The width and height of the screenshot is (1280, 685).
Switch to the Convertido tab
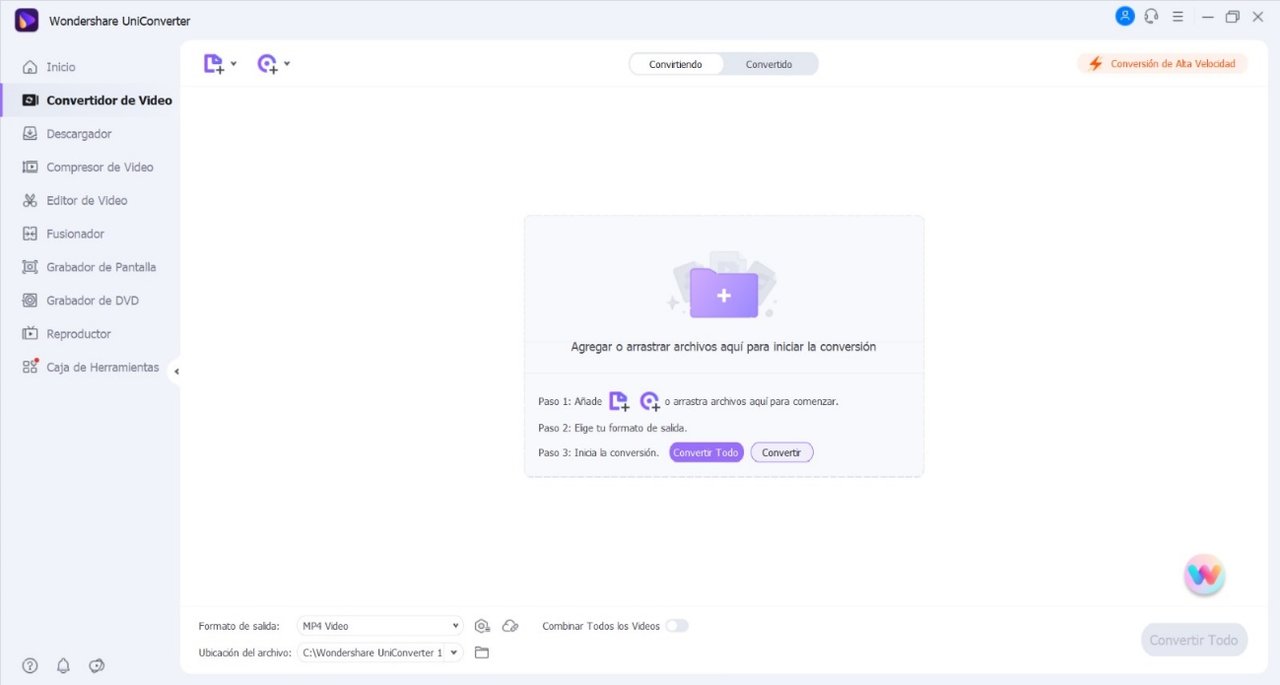pos(769,64)
